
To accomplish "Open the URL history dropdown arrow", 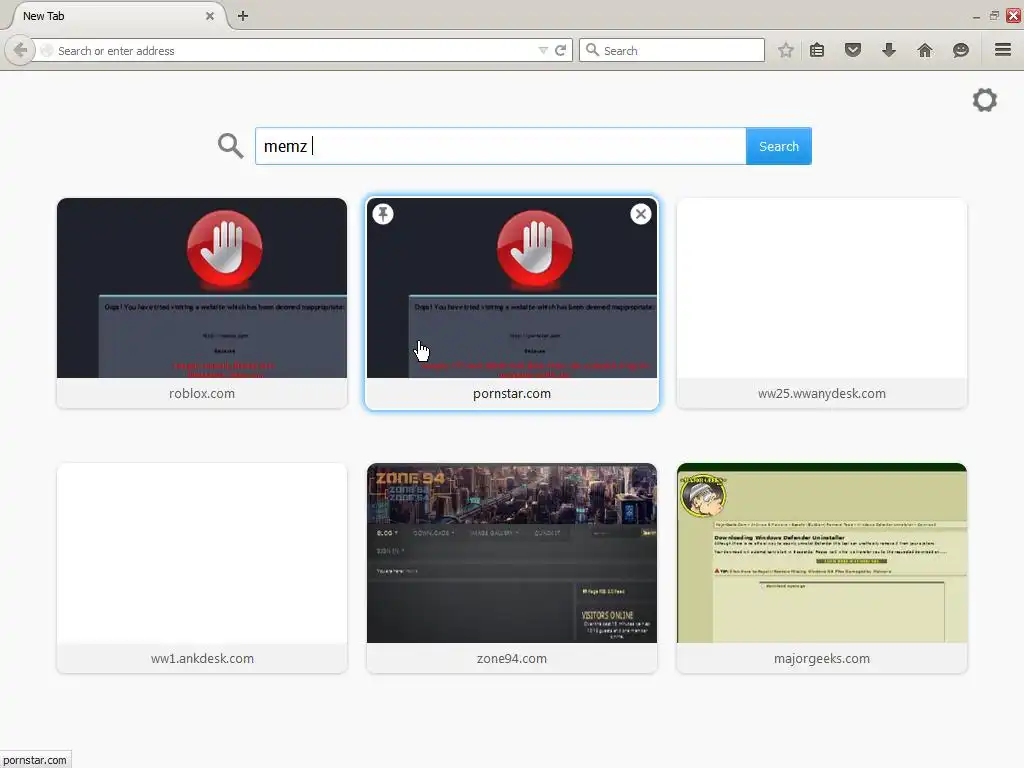I will pyautogui.click(x=543, y=50).
